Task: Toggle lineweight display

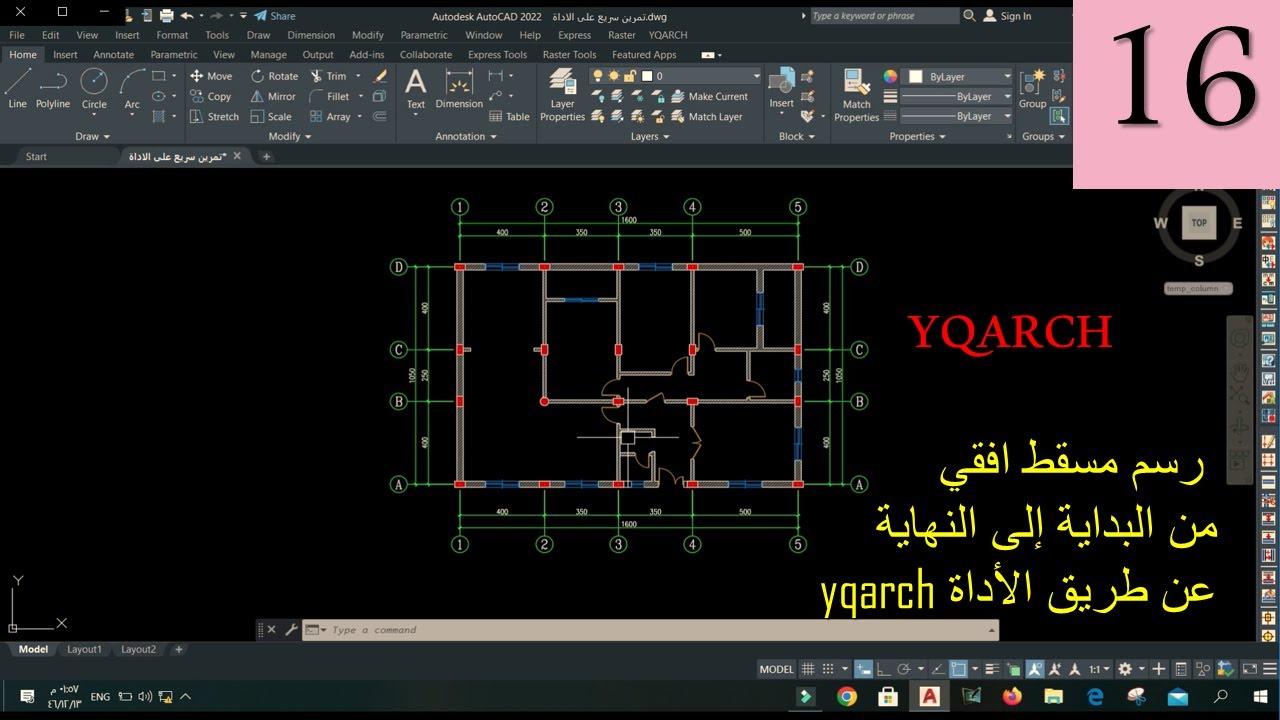Action: 992,669
